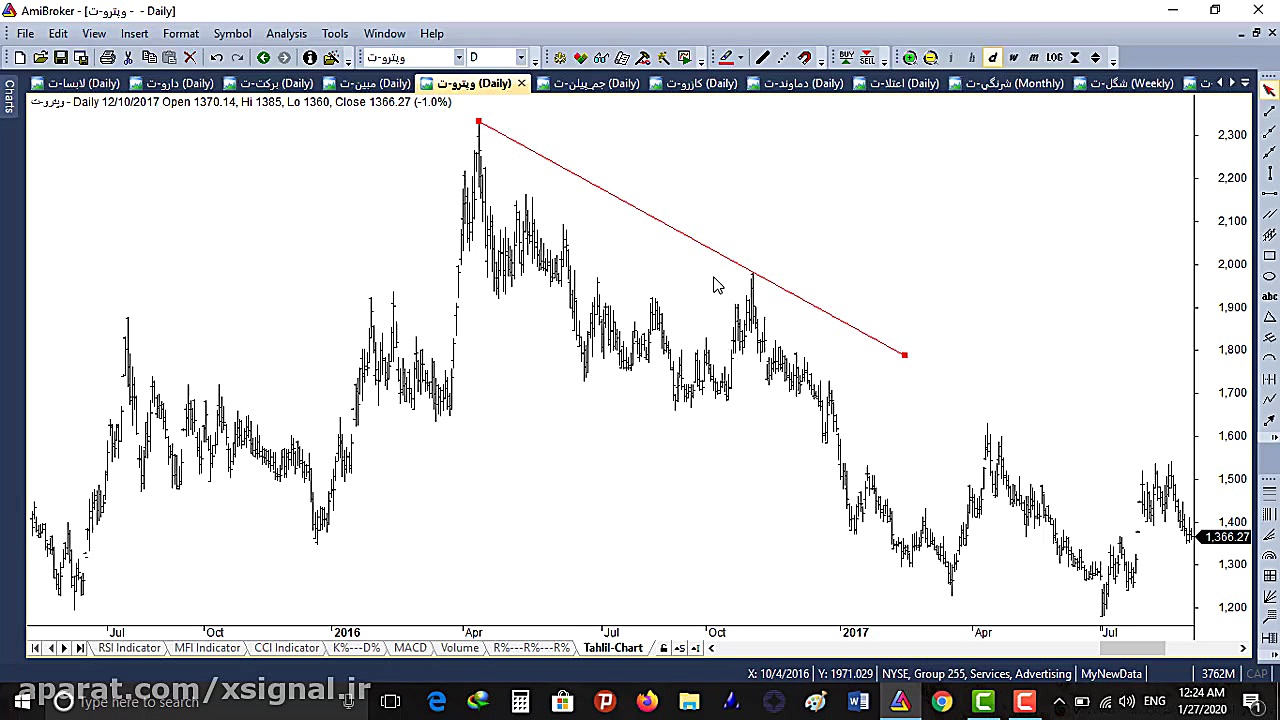1280x720 pixels.
Task: Close the active (Daily) chart tab
Action: click(x=521, y=83)
